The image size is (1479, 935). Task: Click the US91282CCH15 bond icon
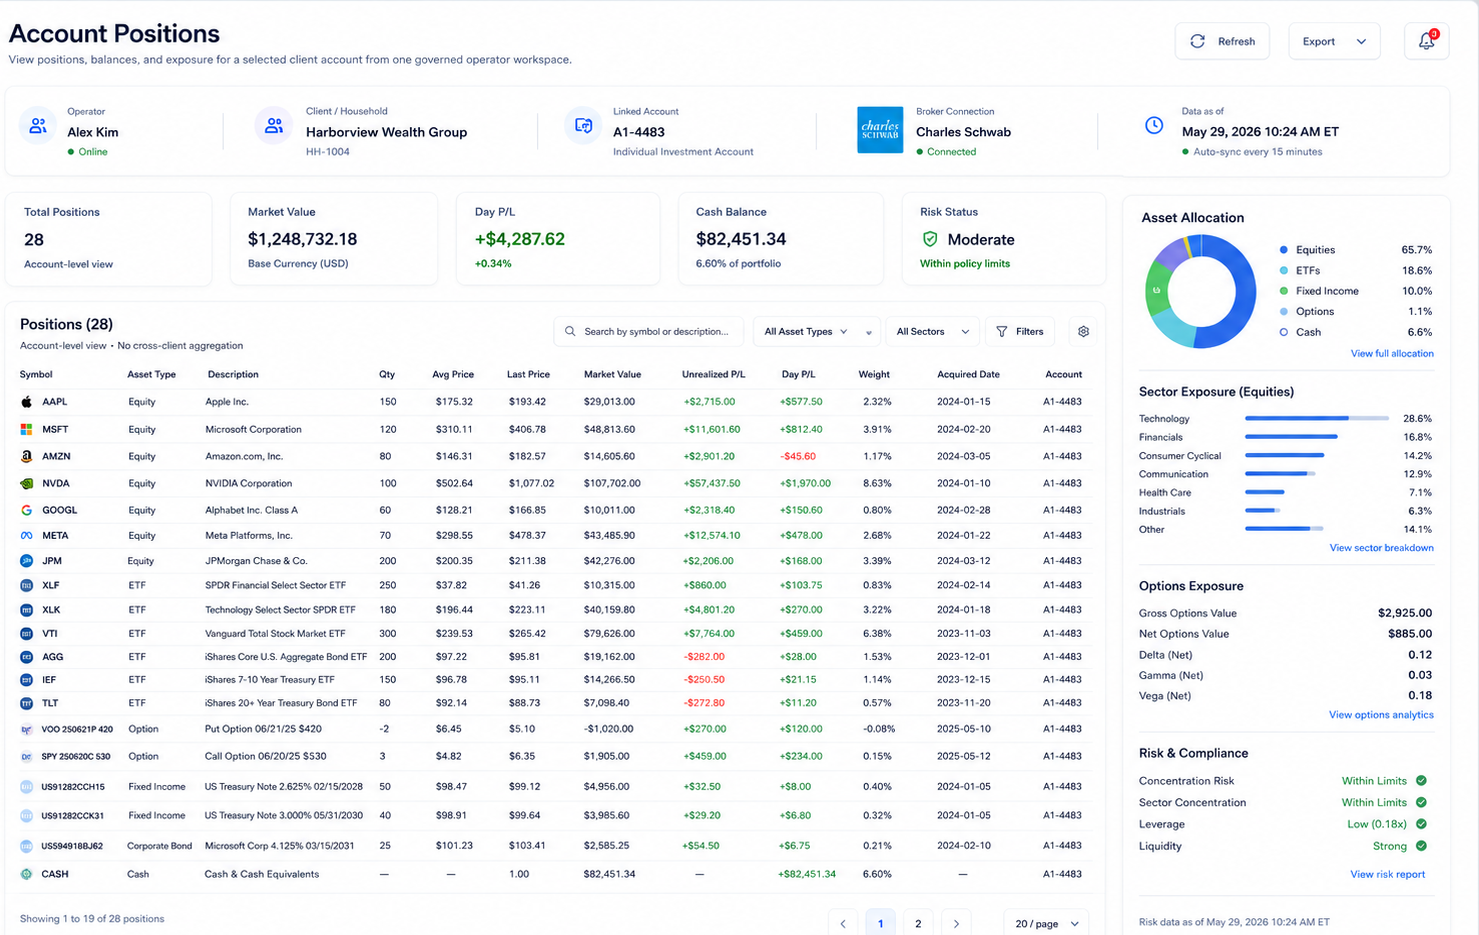click(x=27, y=787)
